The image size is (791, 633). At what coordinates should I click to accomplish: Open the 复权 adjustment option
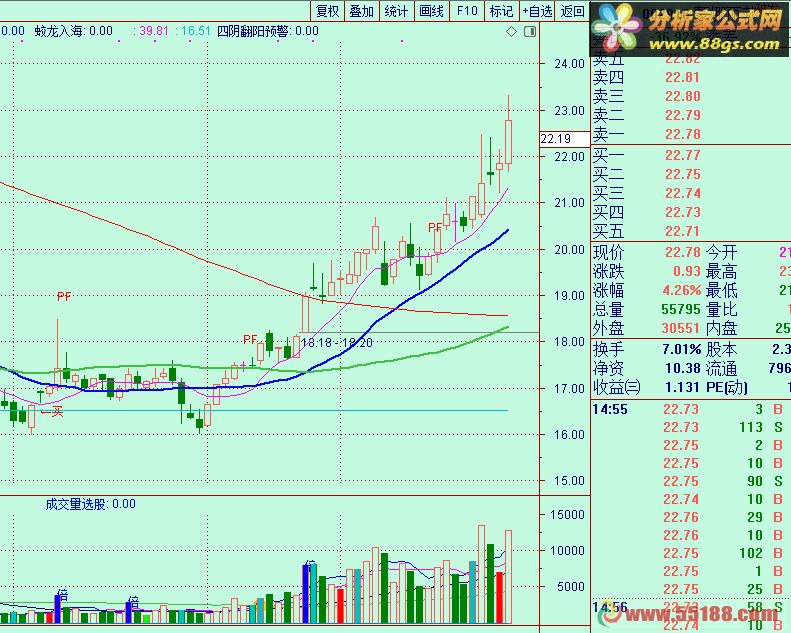327,11
